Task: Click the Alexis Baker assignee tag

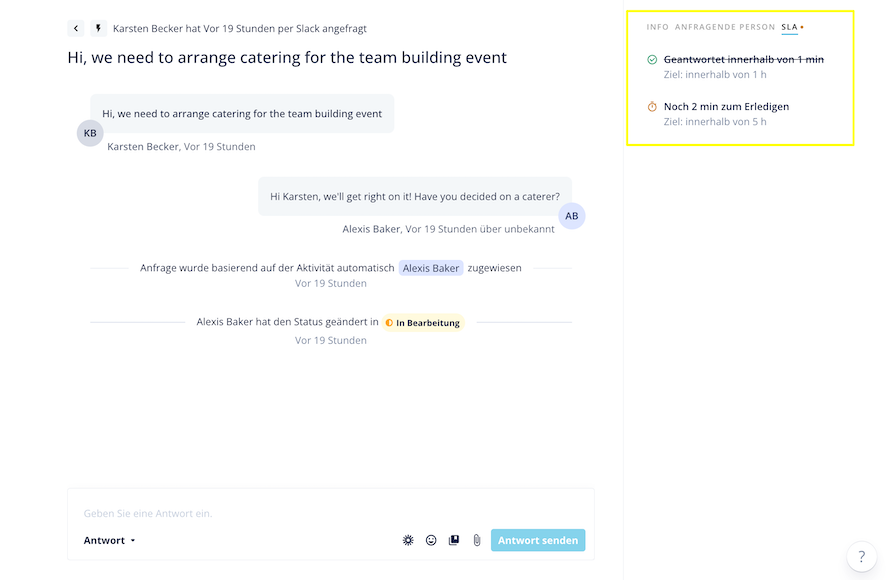Action: pyautogui.click(x=431, y=268)
